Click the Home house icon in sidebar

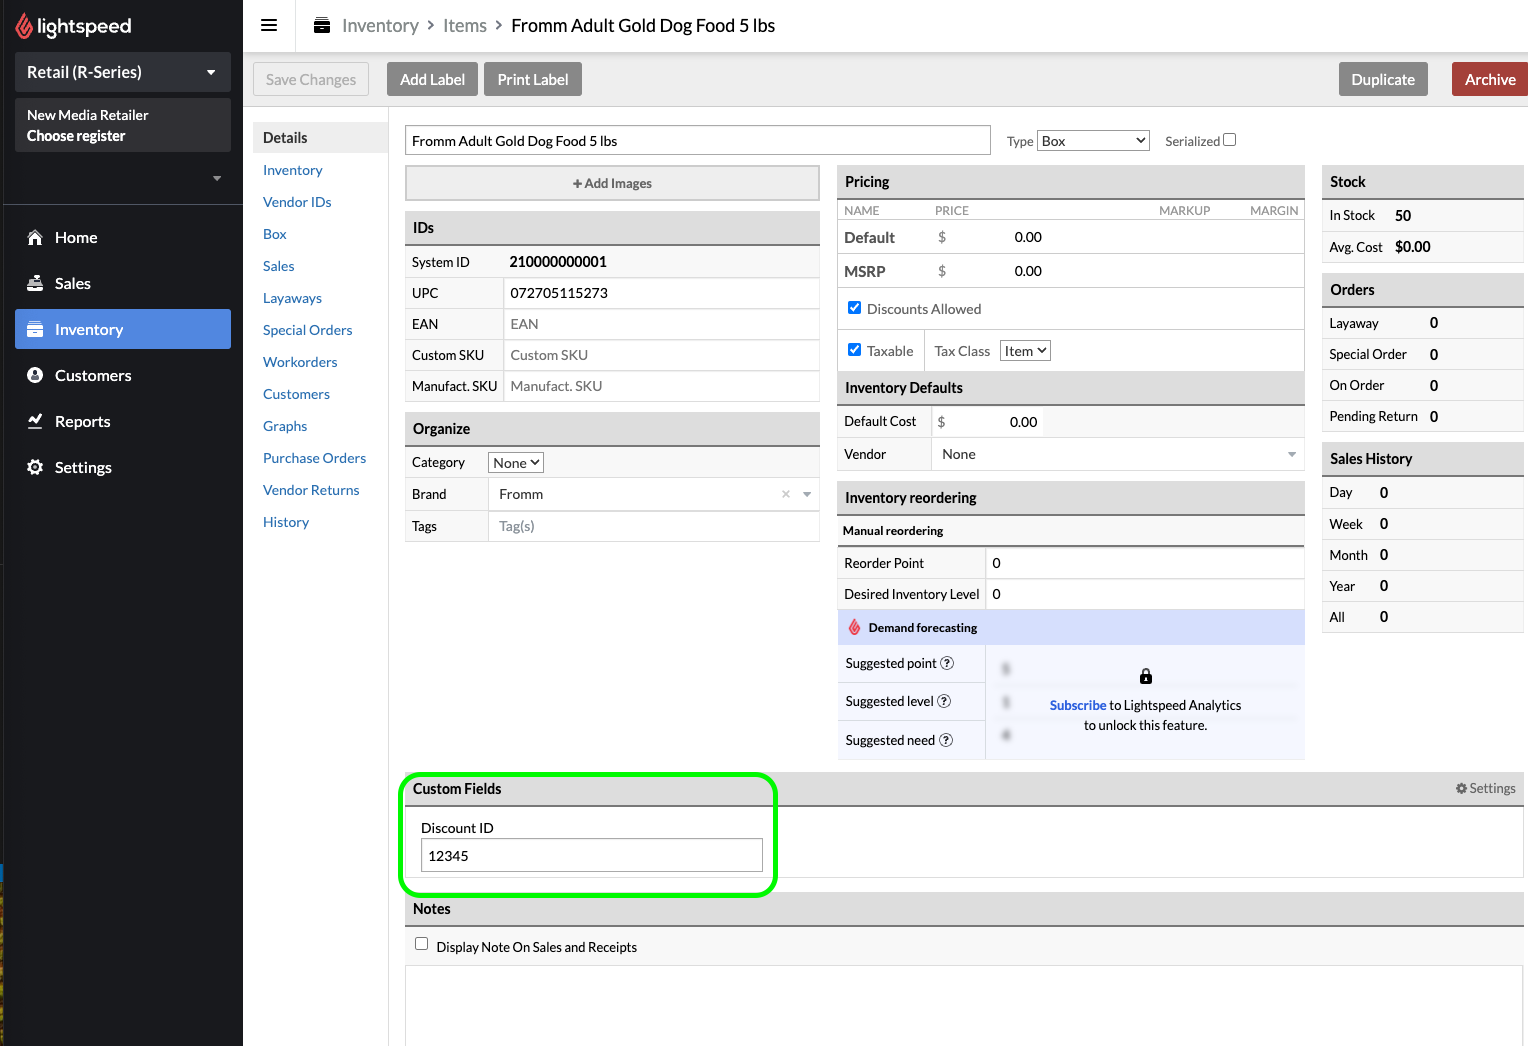tap(35, 237)
